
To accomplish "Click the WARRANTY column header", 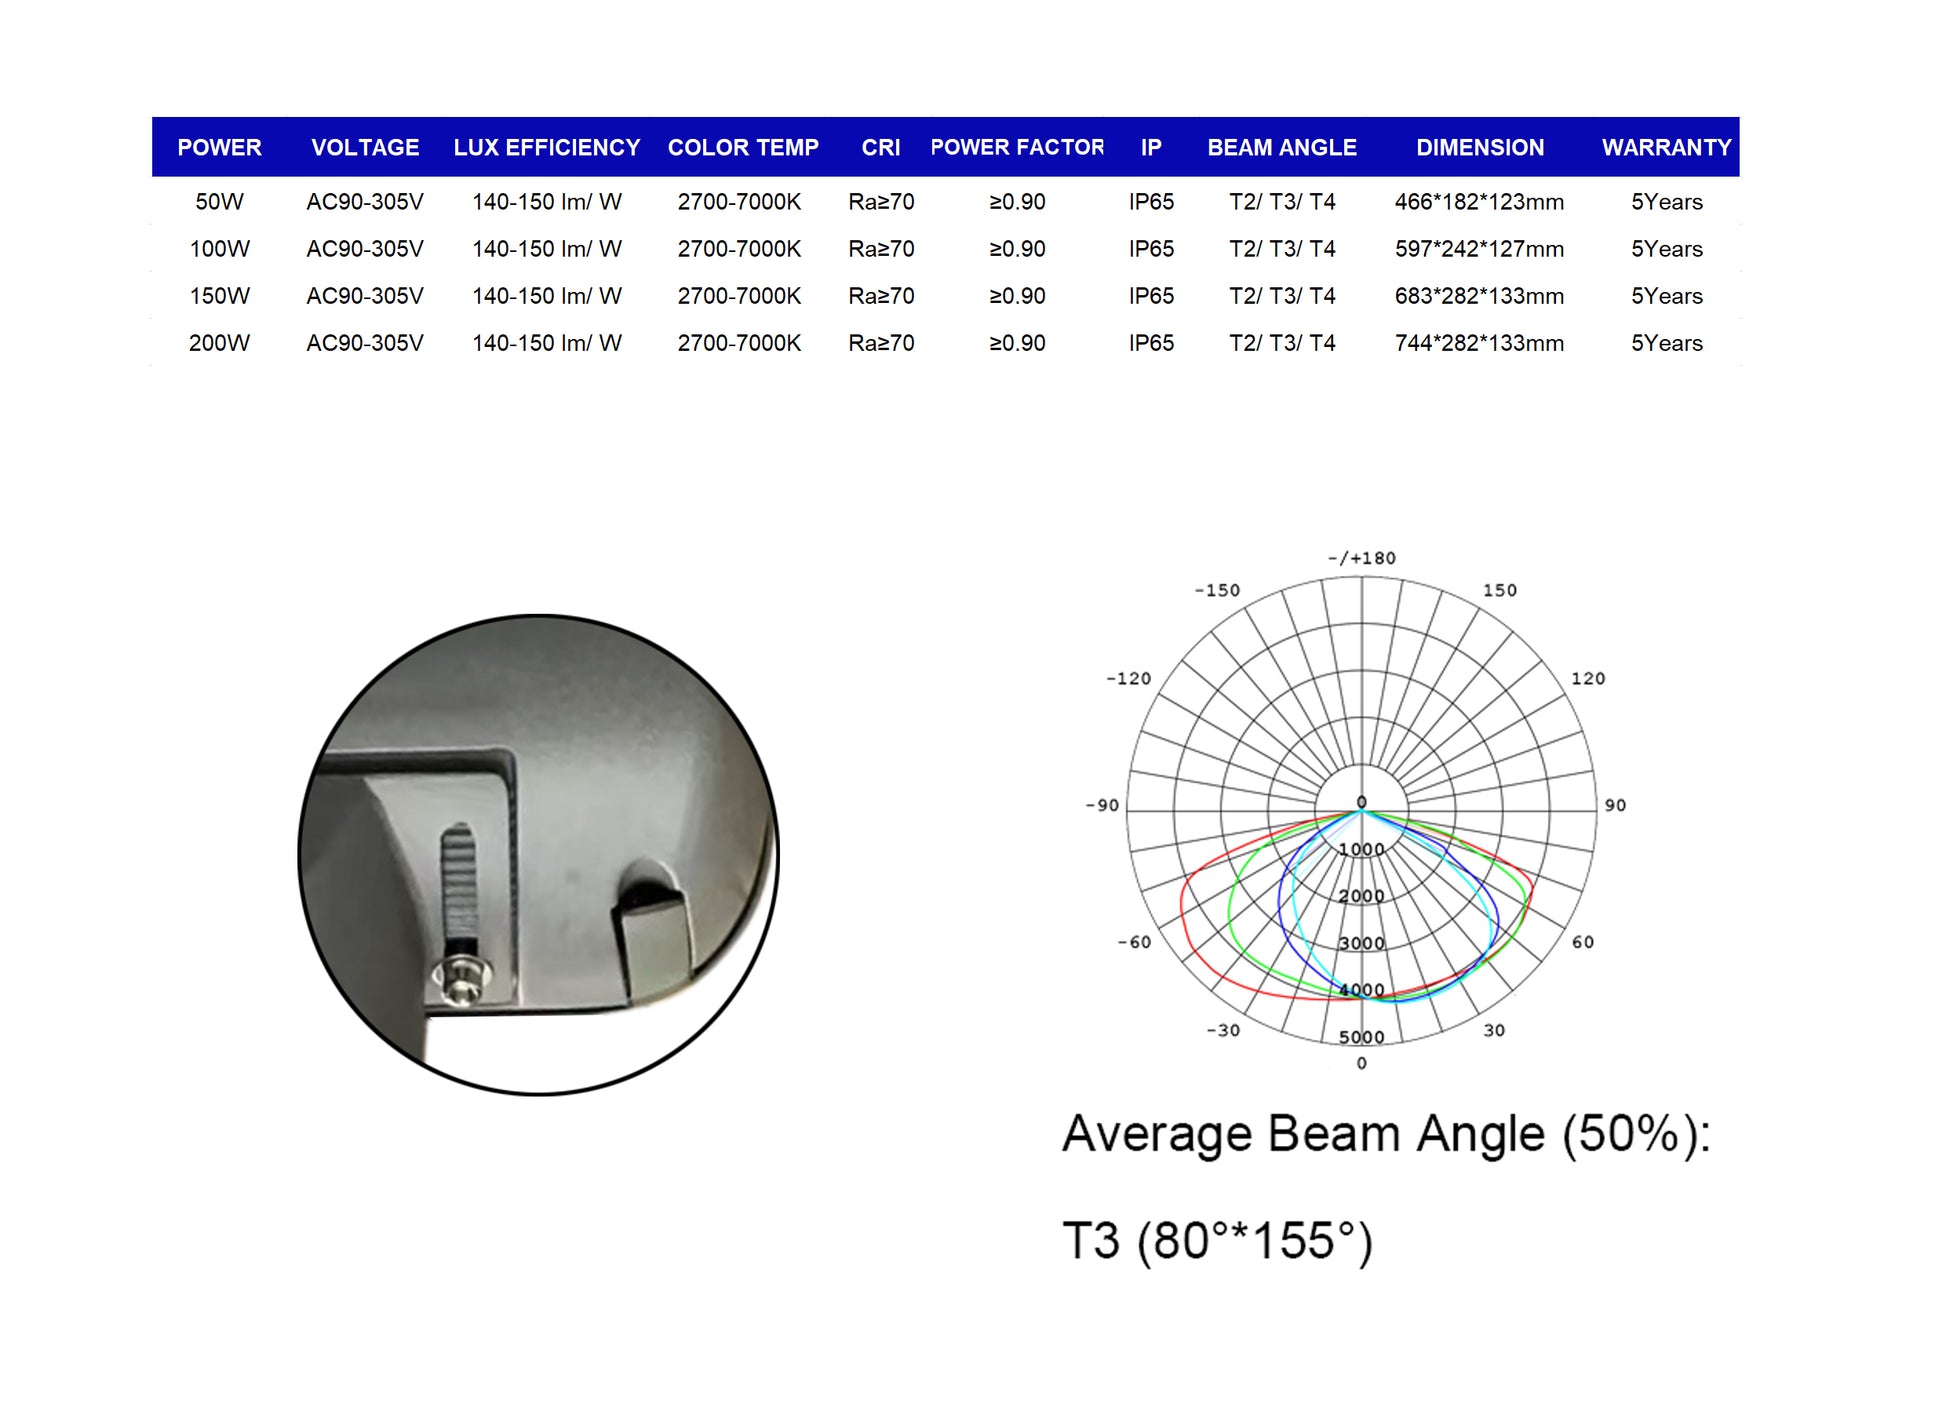I will pyautogui.click(x=1666, y=147).
